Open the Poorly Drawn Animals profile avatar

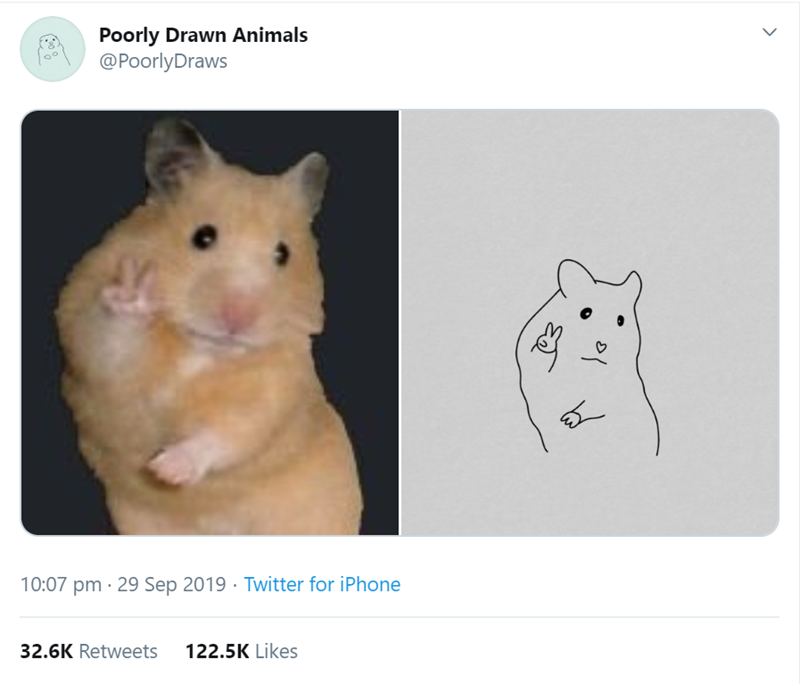[x=53, y=48]
